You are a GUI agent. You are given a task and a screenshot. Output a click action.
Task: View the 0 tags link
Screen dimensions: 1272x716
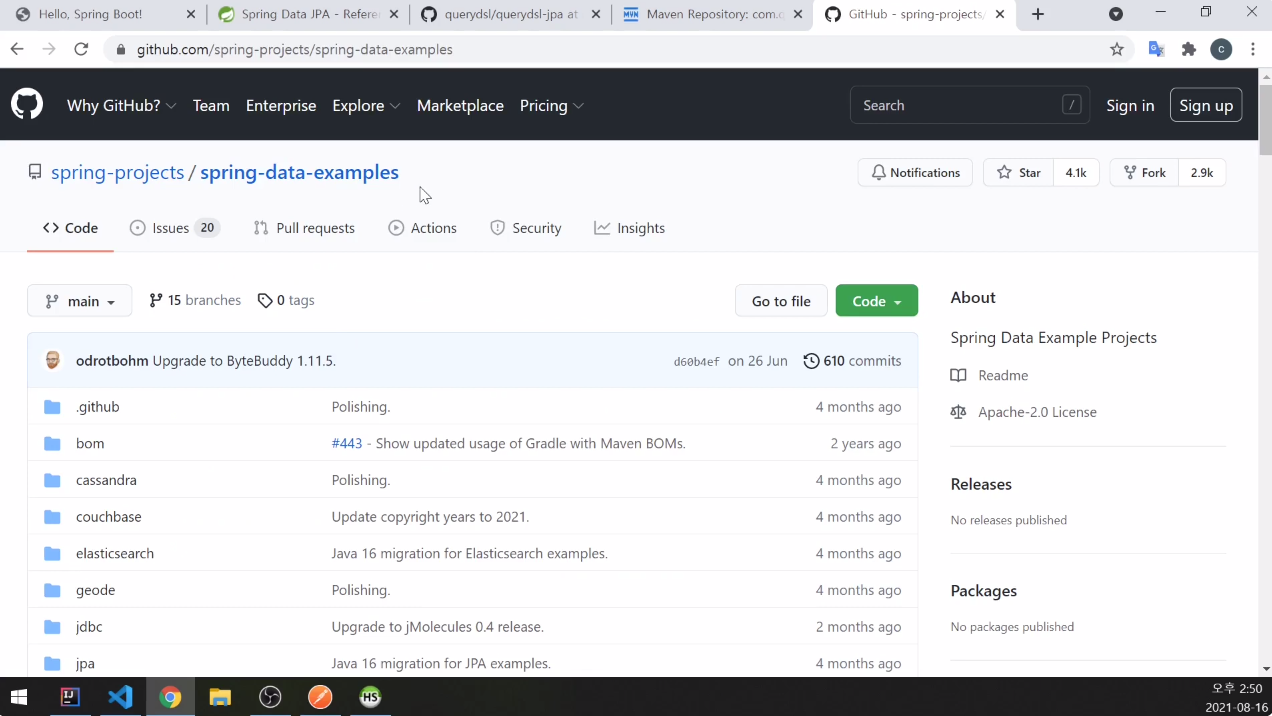[x=286, y=300]
